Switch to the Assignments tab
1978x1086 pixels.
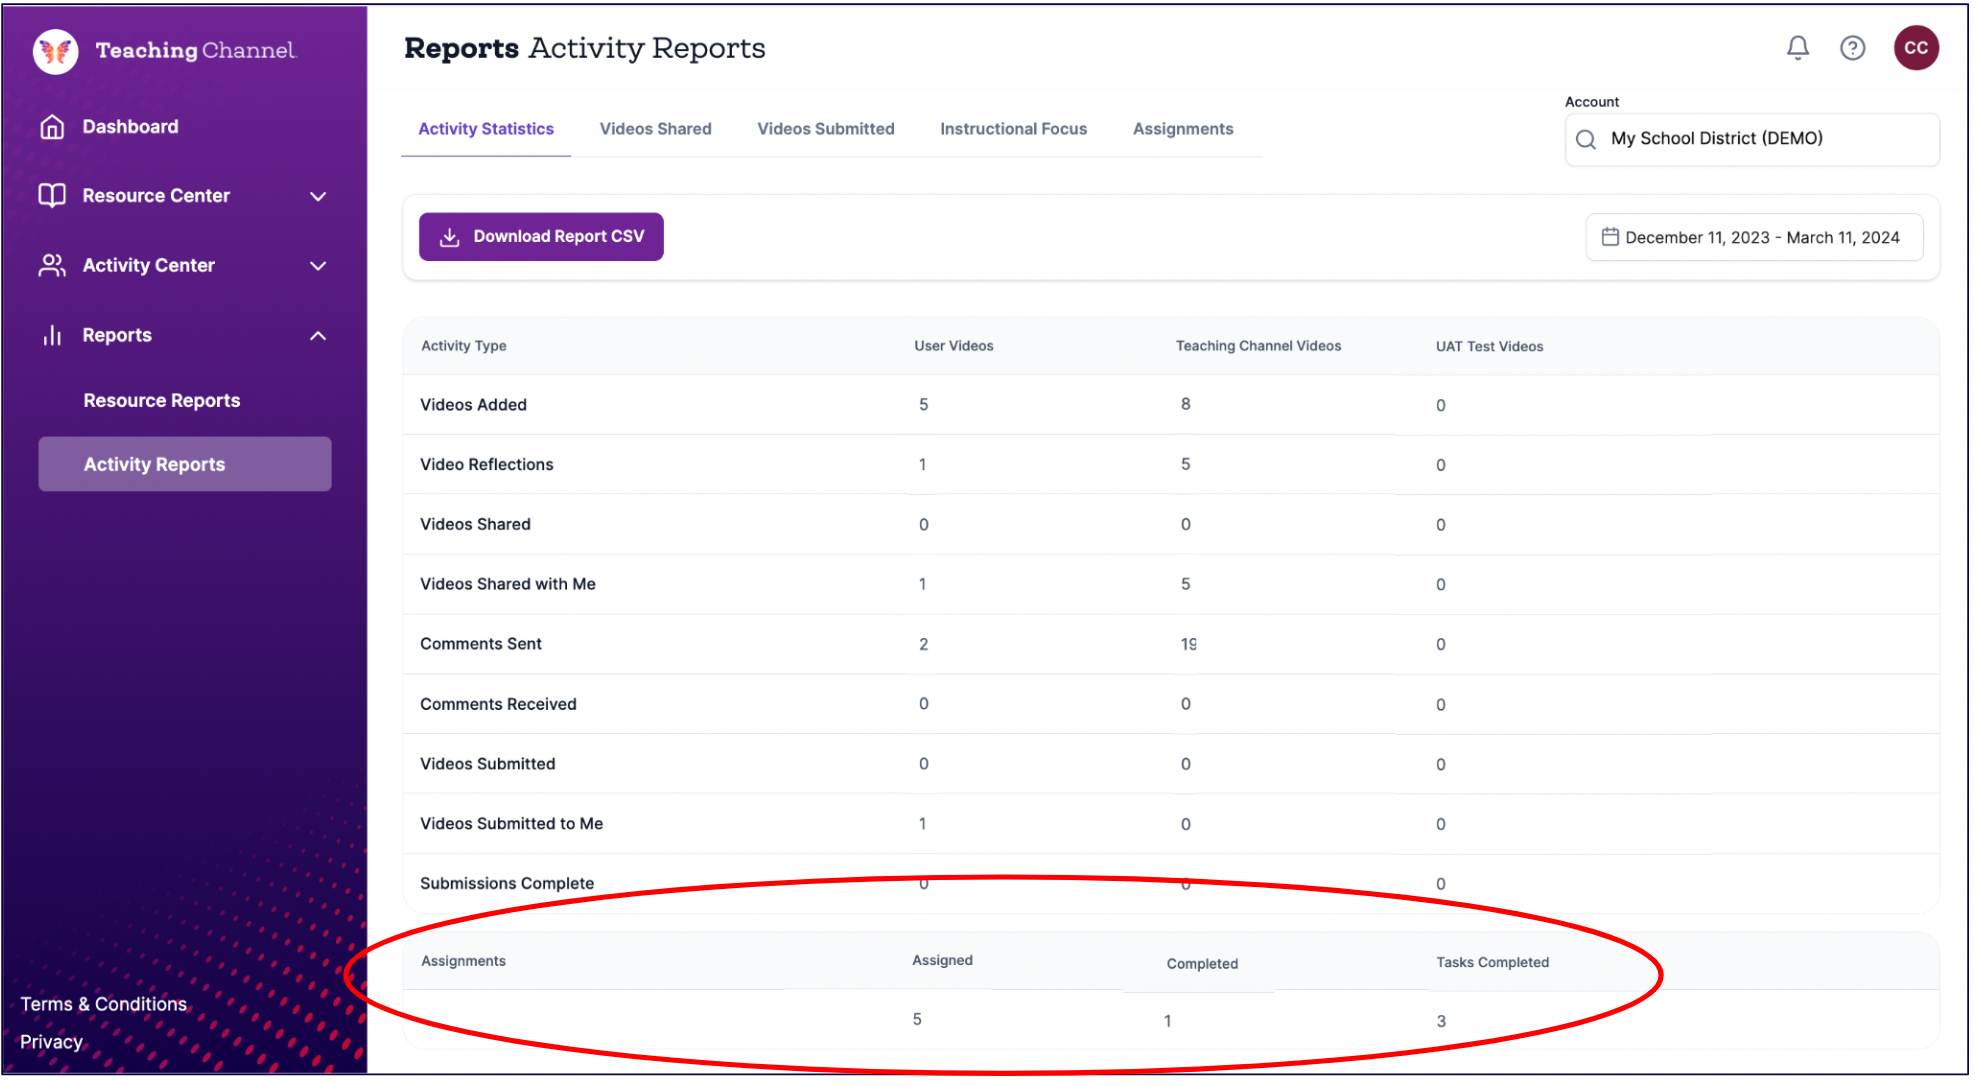(x=1183, y=128)
